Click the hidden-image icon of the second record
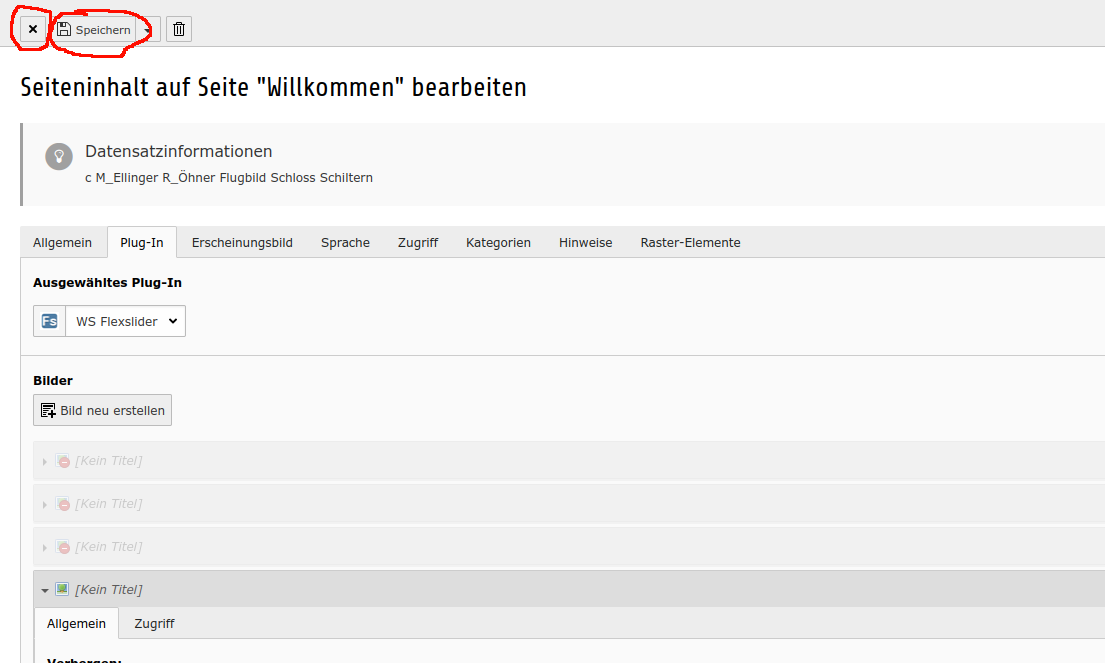Viewport: 1105px width, 663px height. [x=63, y=504]
